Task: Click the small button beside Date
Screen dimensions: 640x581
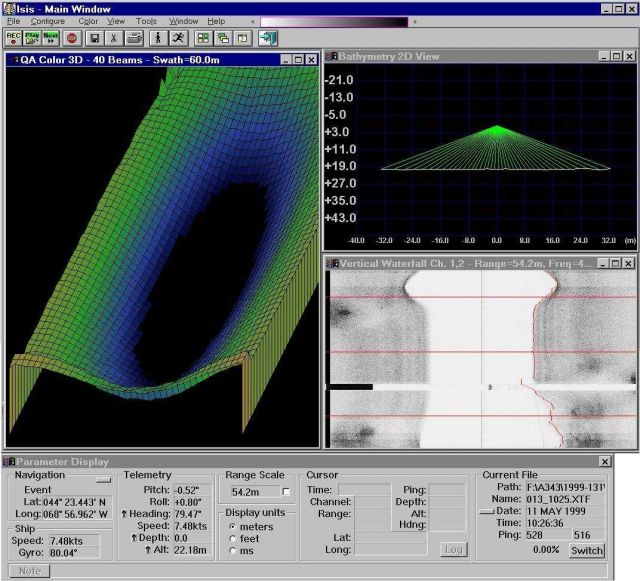Action: (487, 511)
